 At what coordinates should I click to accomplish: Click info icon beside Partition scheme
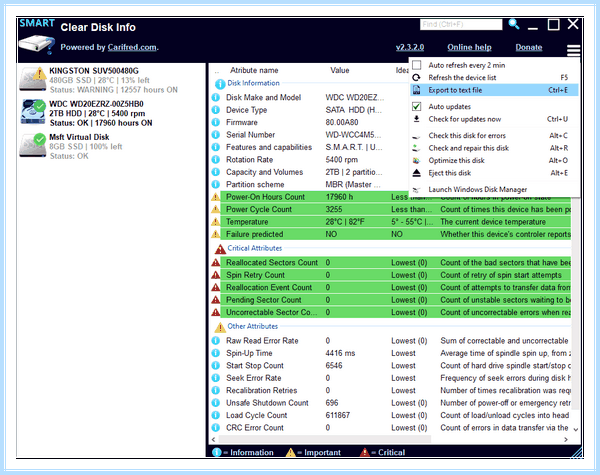click(216, 184)
